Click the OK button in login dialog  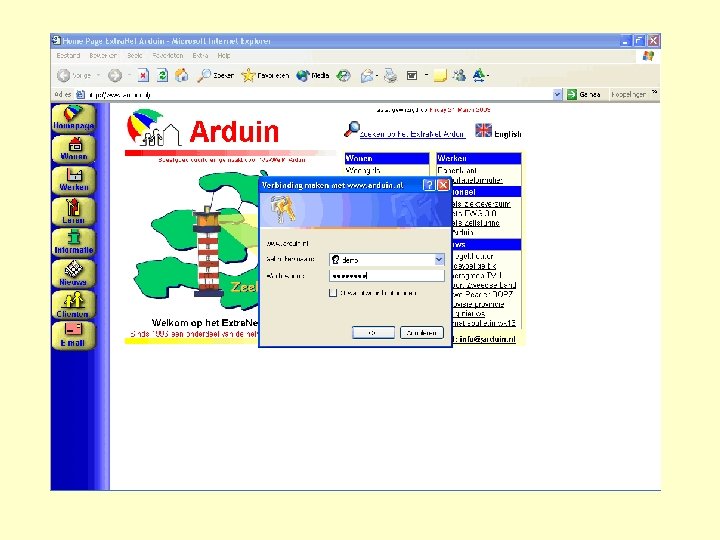click(373, 332)
